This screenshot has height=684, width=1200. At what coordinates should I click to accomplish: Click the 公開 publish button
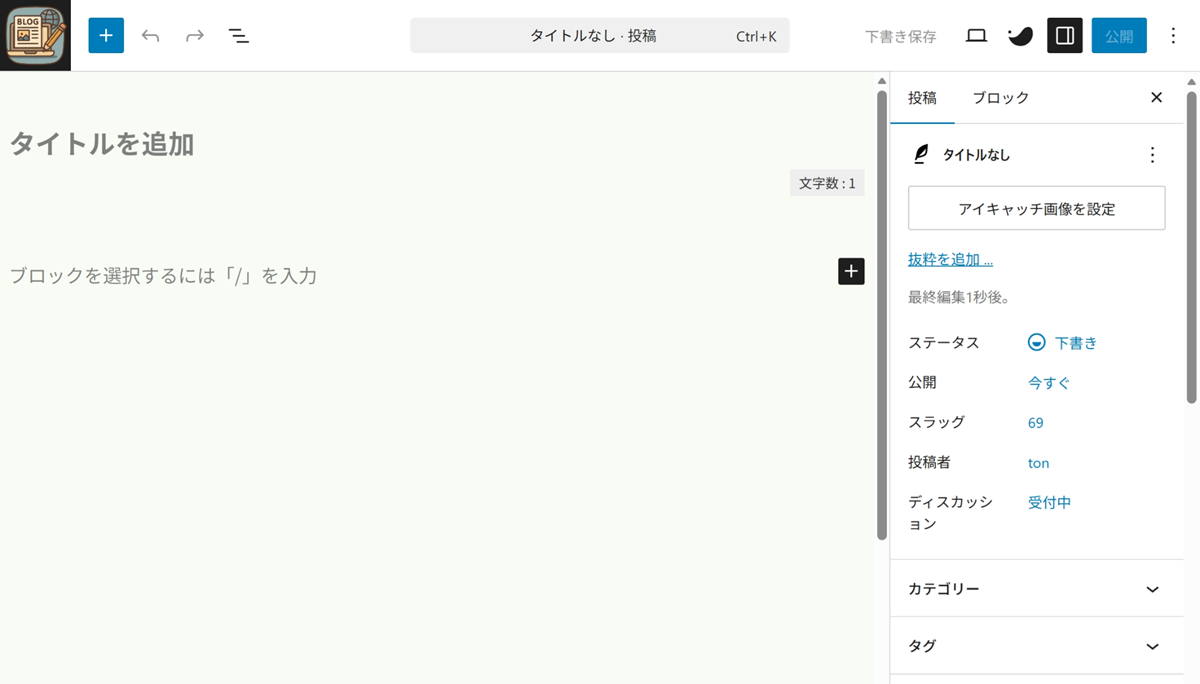tap(1119, 36)
